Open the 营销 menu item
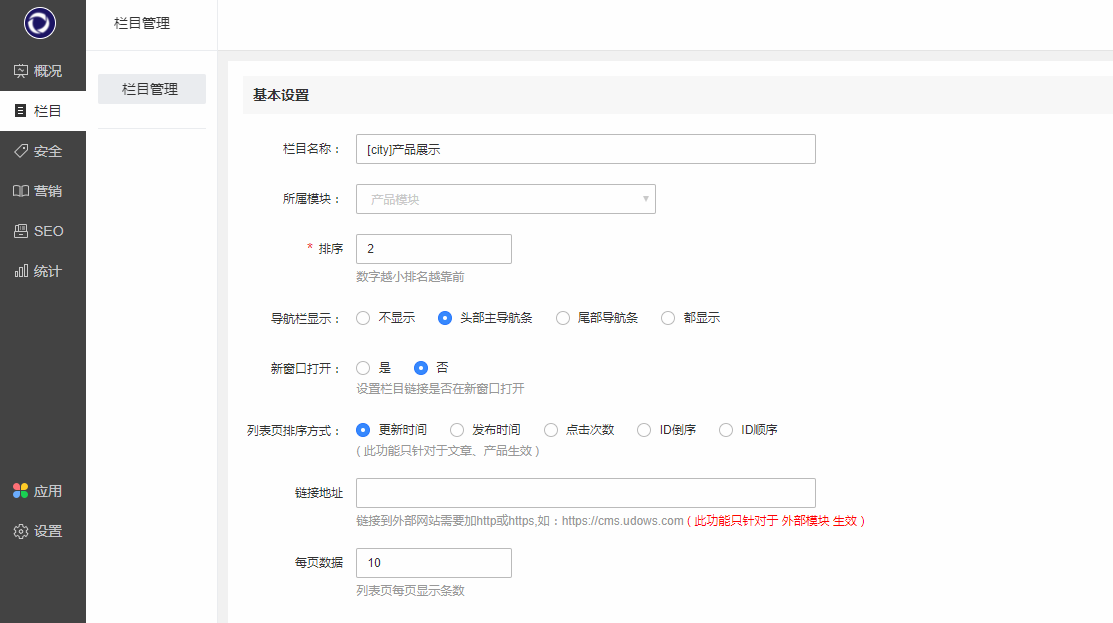Viewport: 1113px width, 623px height. pos(43,191)
